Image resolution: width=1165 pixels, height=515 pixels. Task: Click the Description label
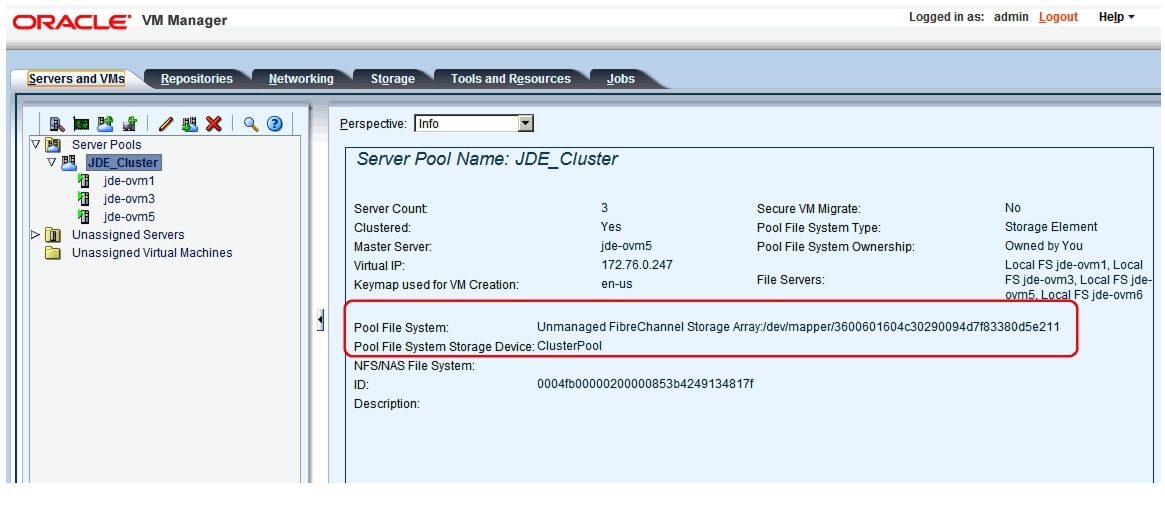[x=386, y=404]
